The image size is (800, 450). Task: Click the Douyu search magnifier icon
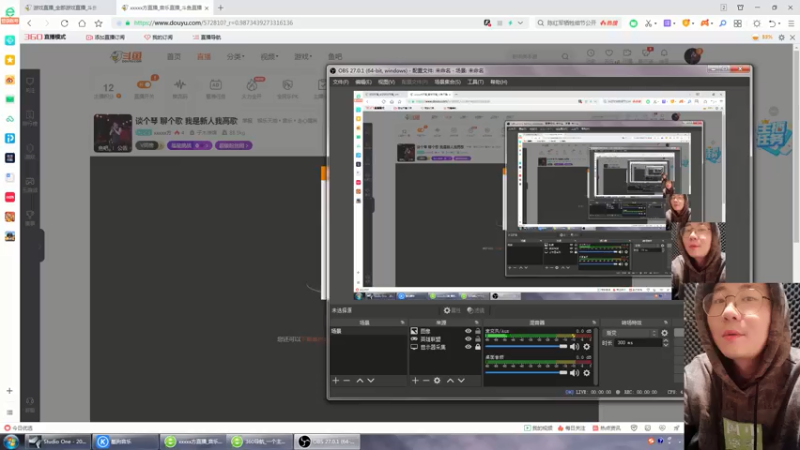pos(565,57)
